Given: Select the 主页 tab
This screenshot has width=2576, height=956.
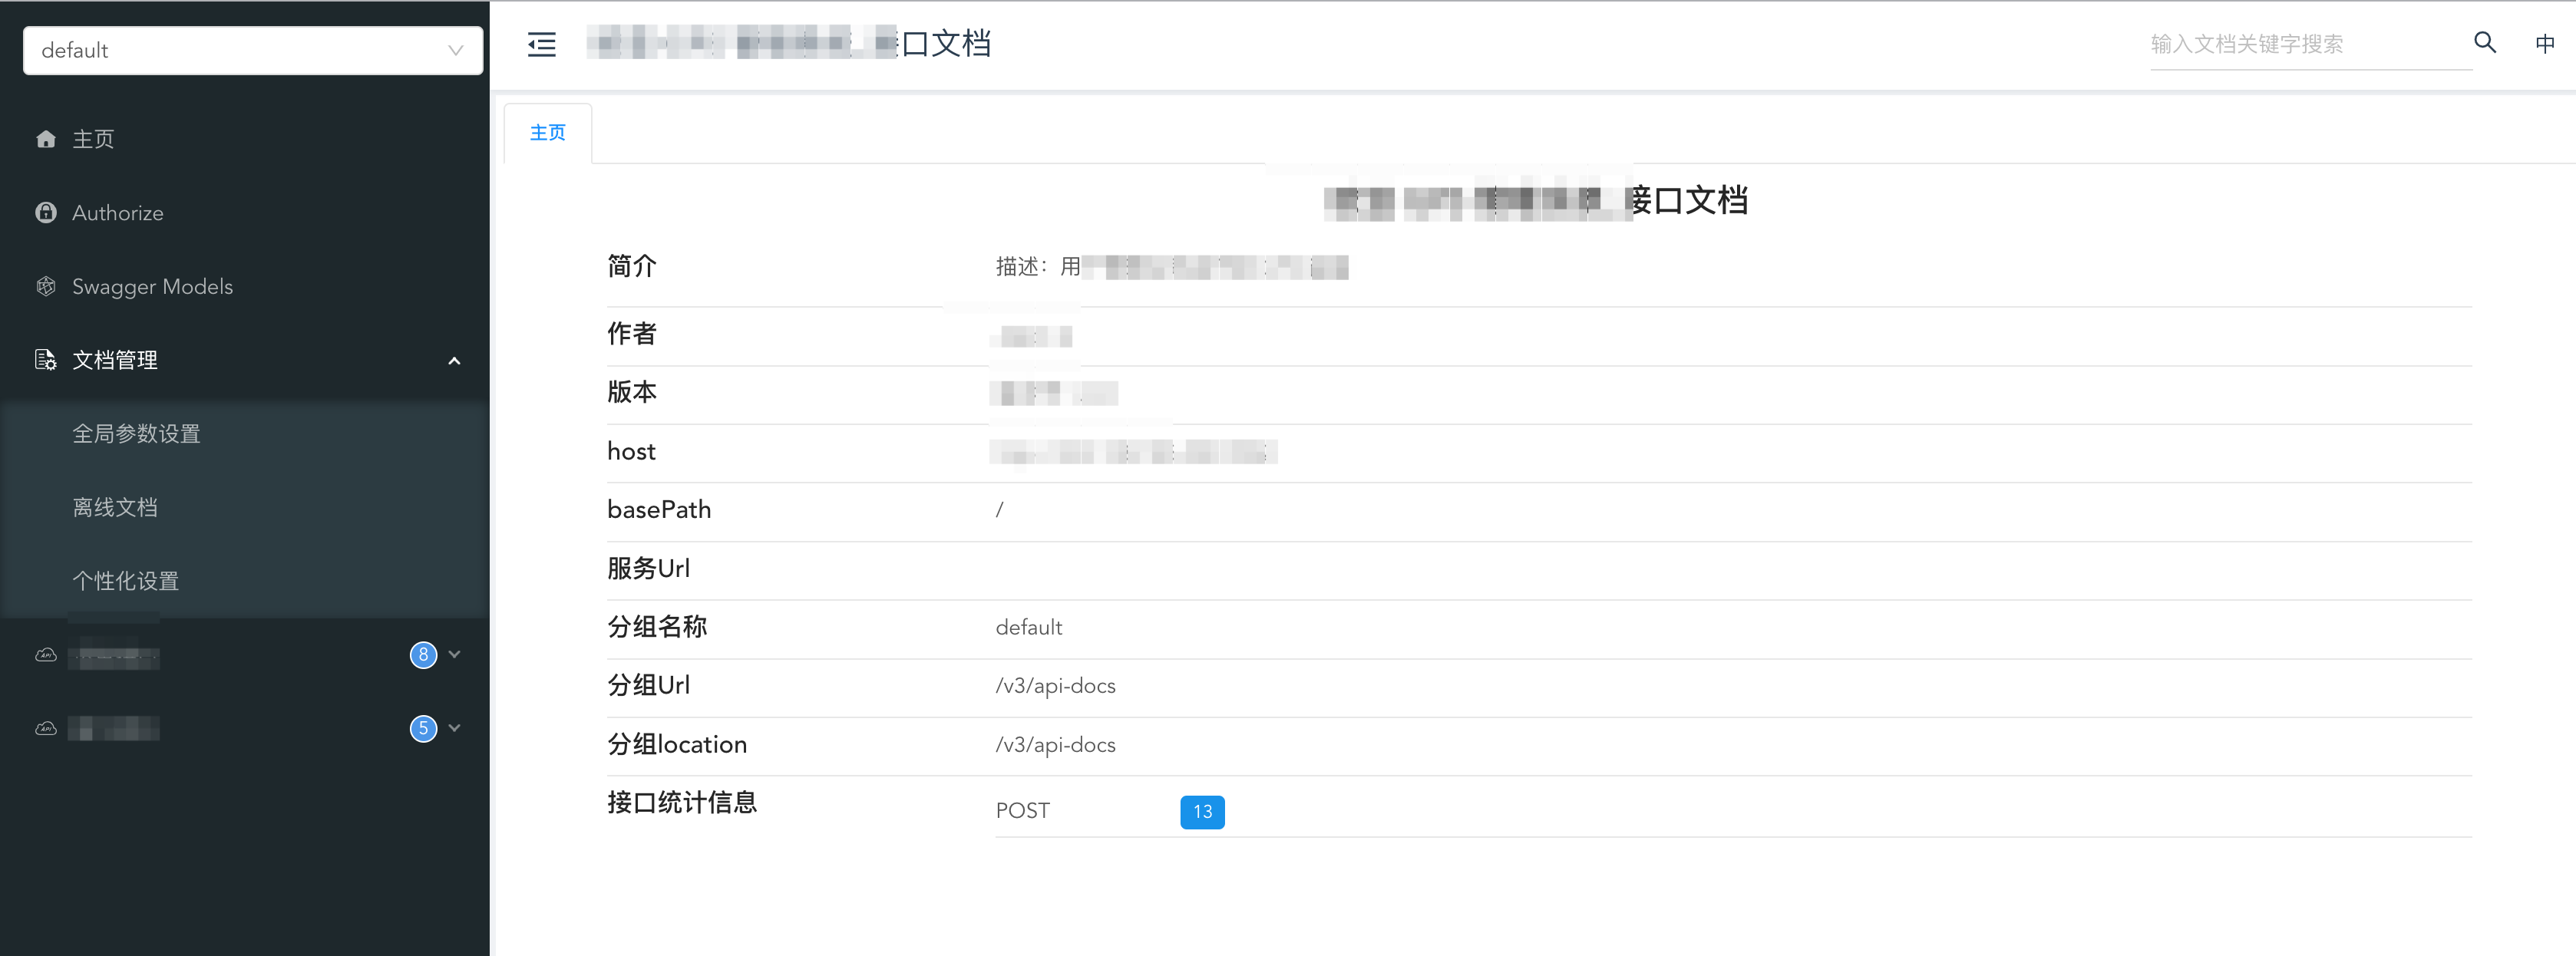Looking at the screenshot, I should (550, 131).
